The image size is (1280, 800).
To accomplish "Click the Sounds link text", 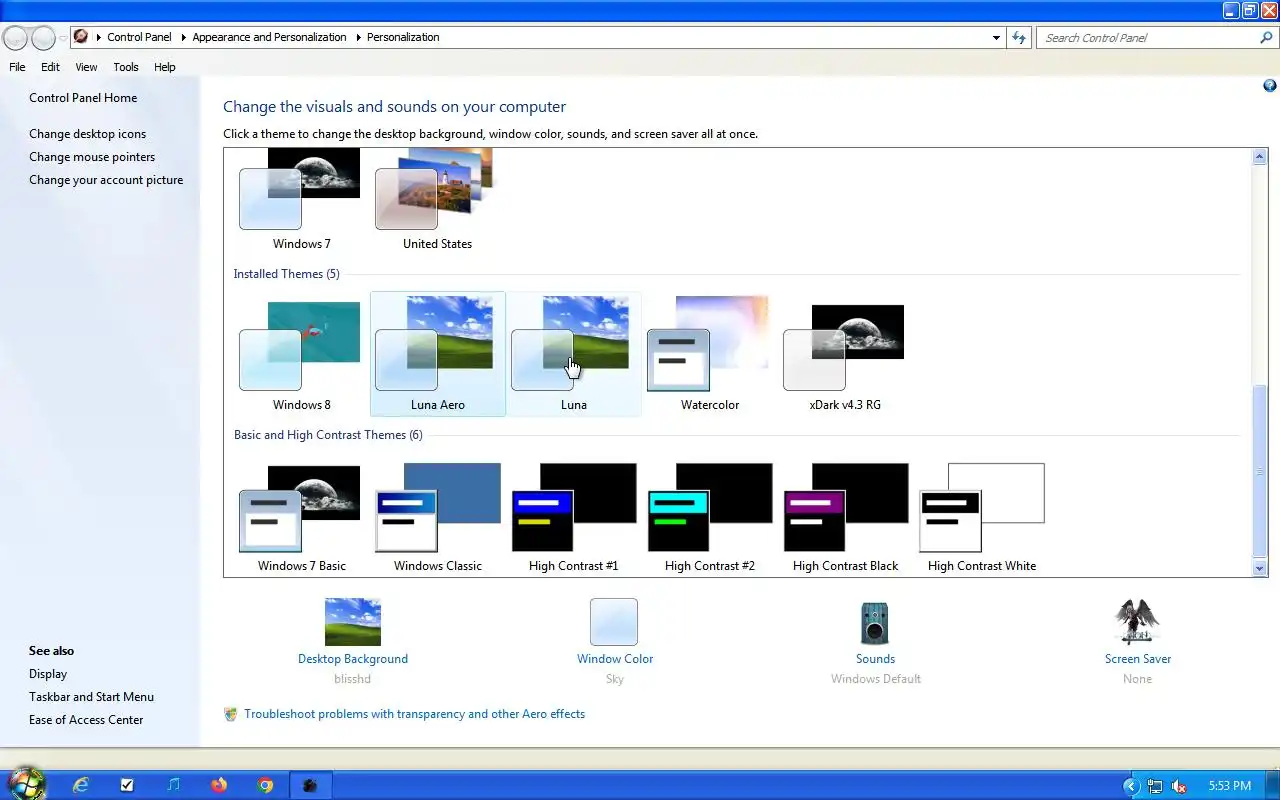I will pos(875,659).
